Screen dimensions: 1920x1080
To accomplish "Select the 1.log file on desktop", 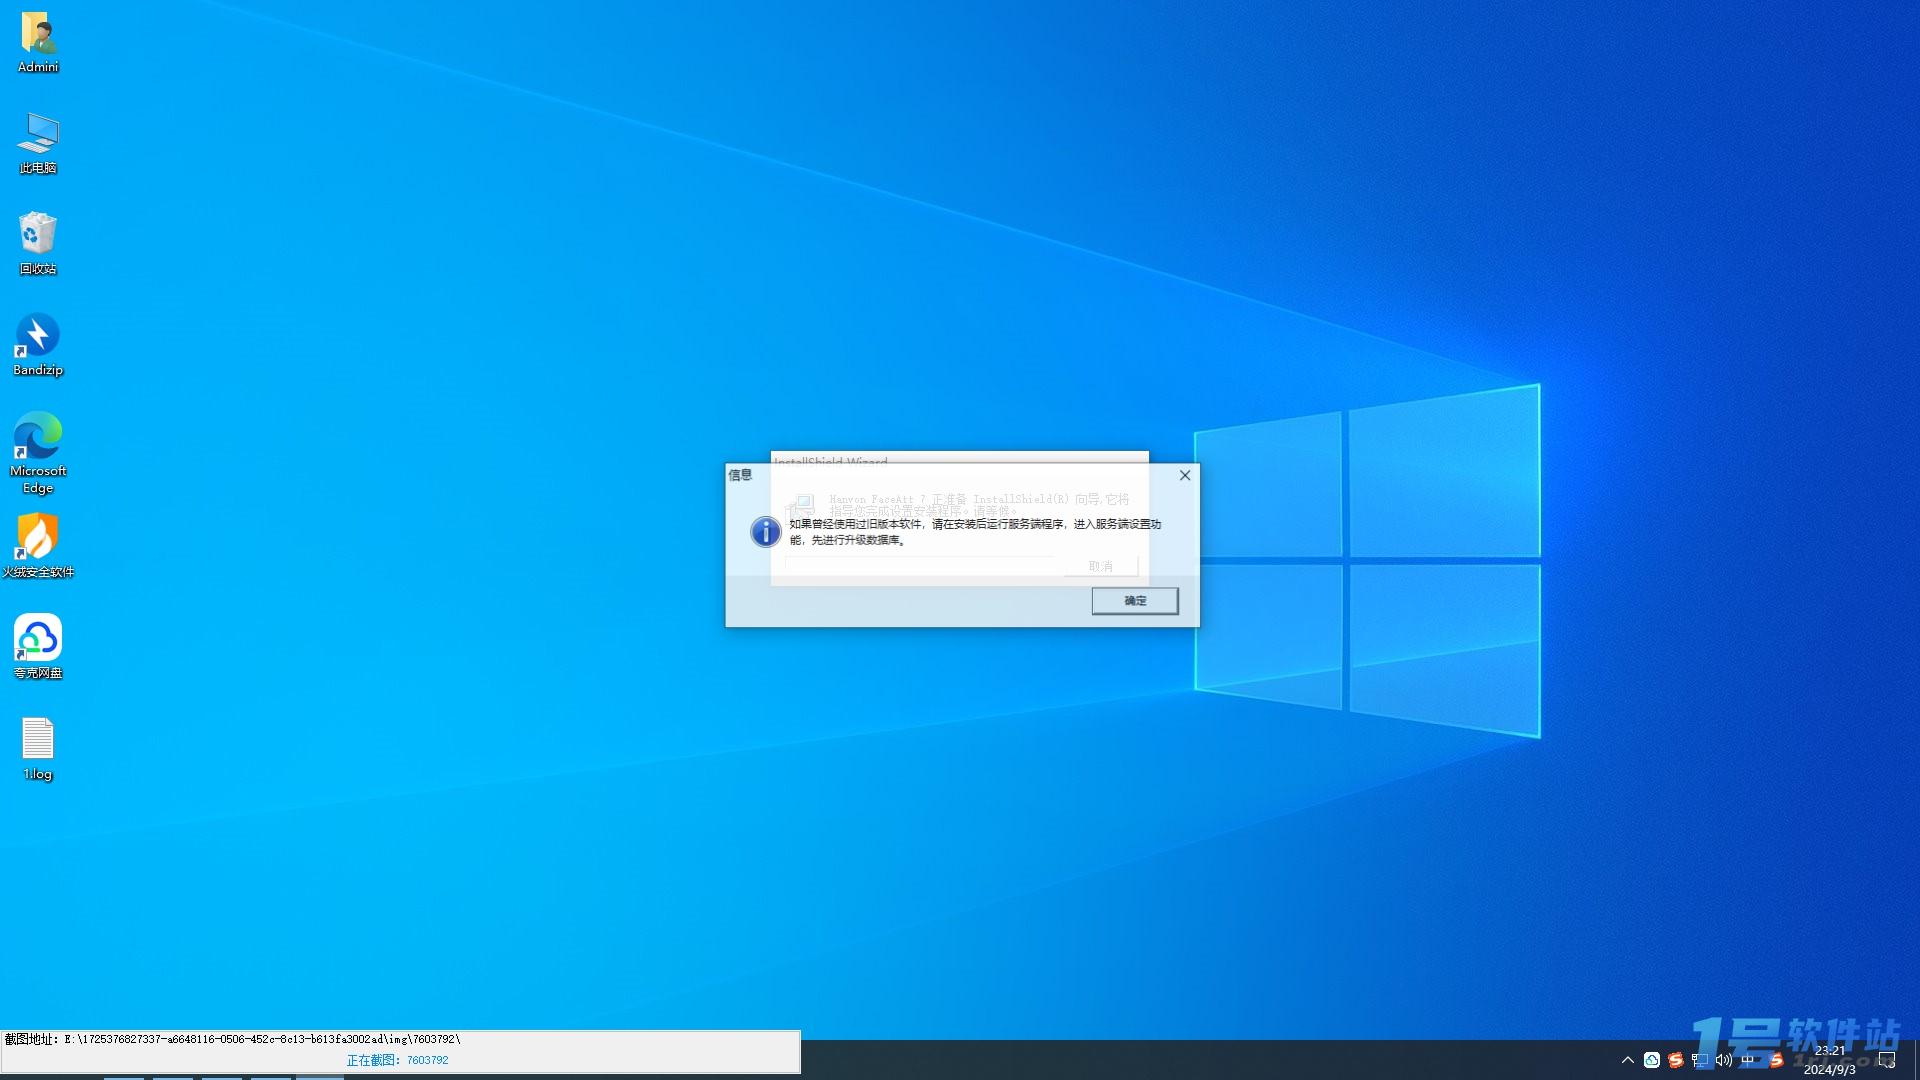I will pyautogui.click(x=38, y=749).
